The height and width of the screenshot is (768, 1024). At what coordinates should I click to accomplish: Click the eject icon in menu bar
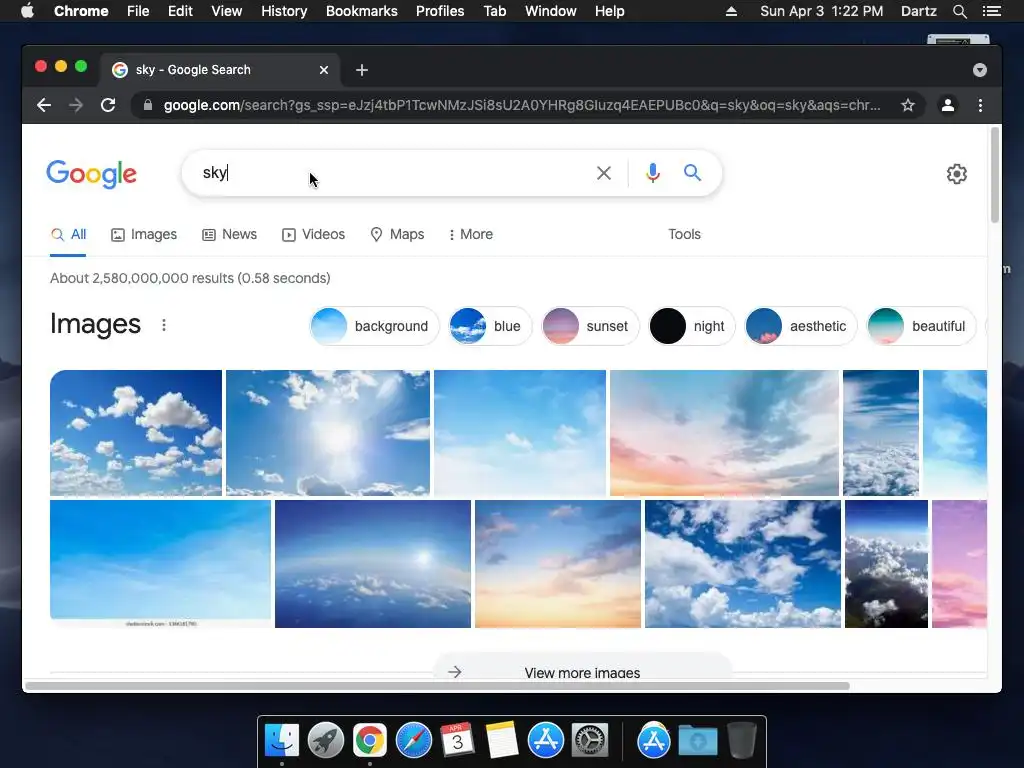point(731,11)
